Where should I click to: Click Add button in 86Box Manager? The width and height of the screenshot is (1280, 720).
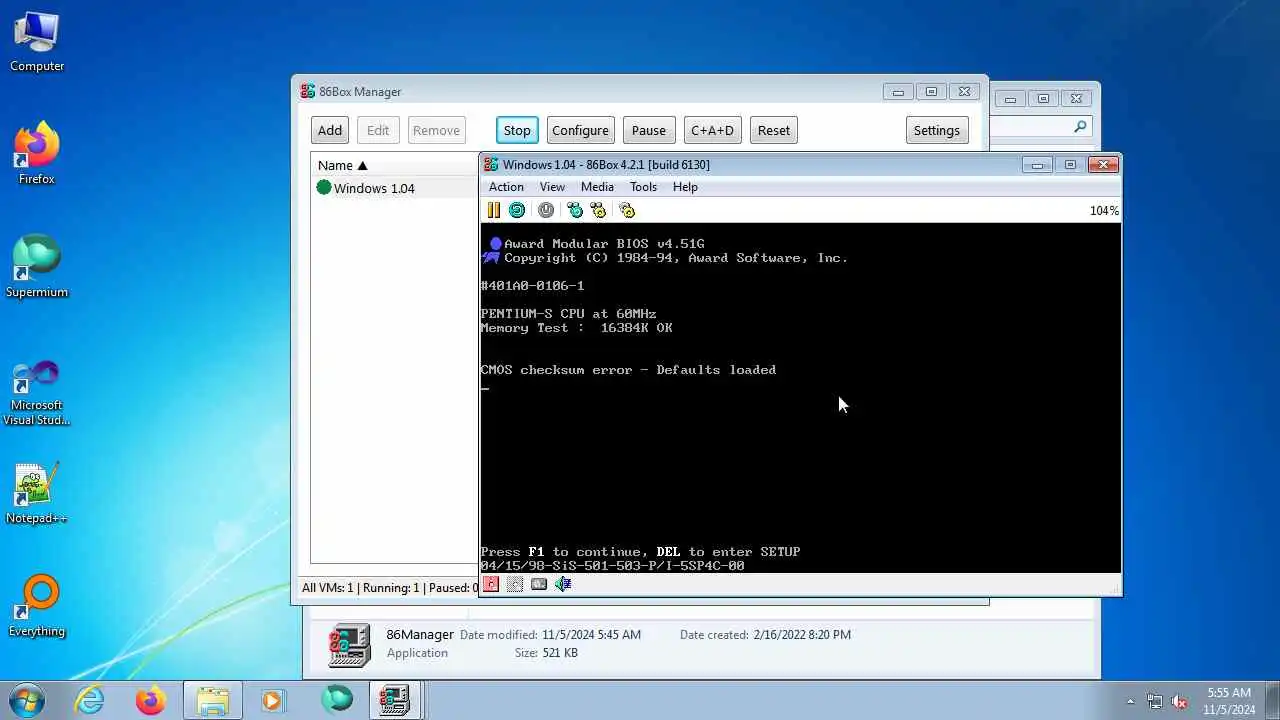click(330, 130)
